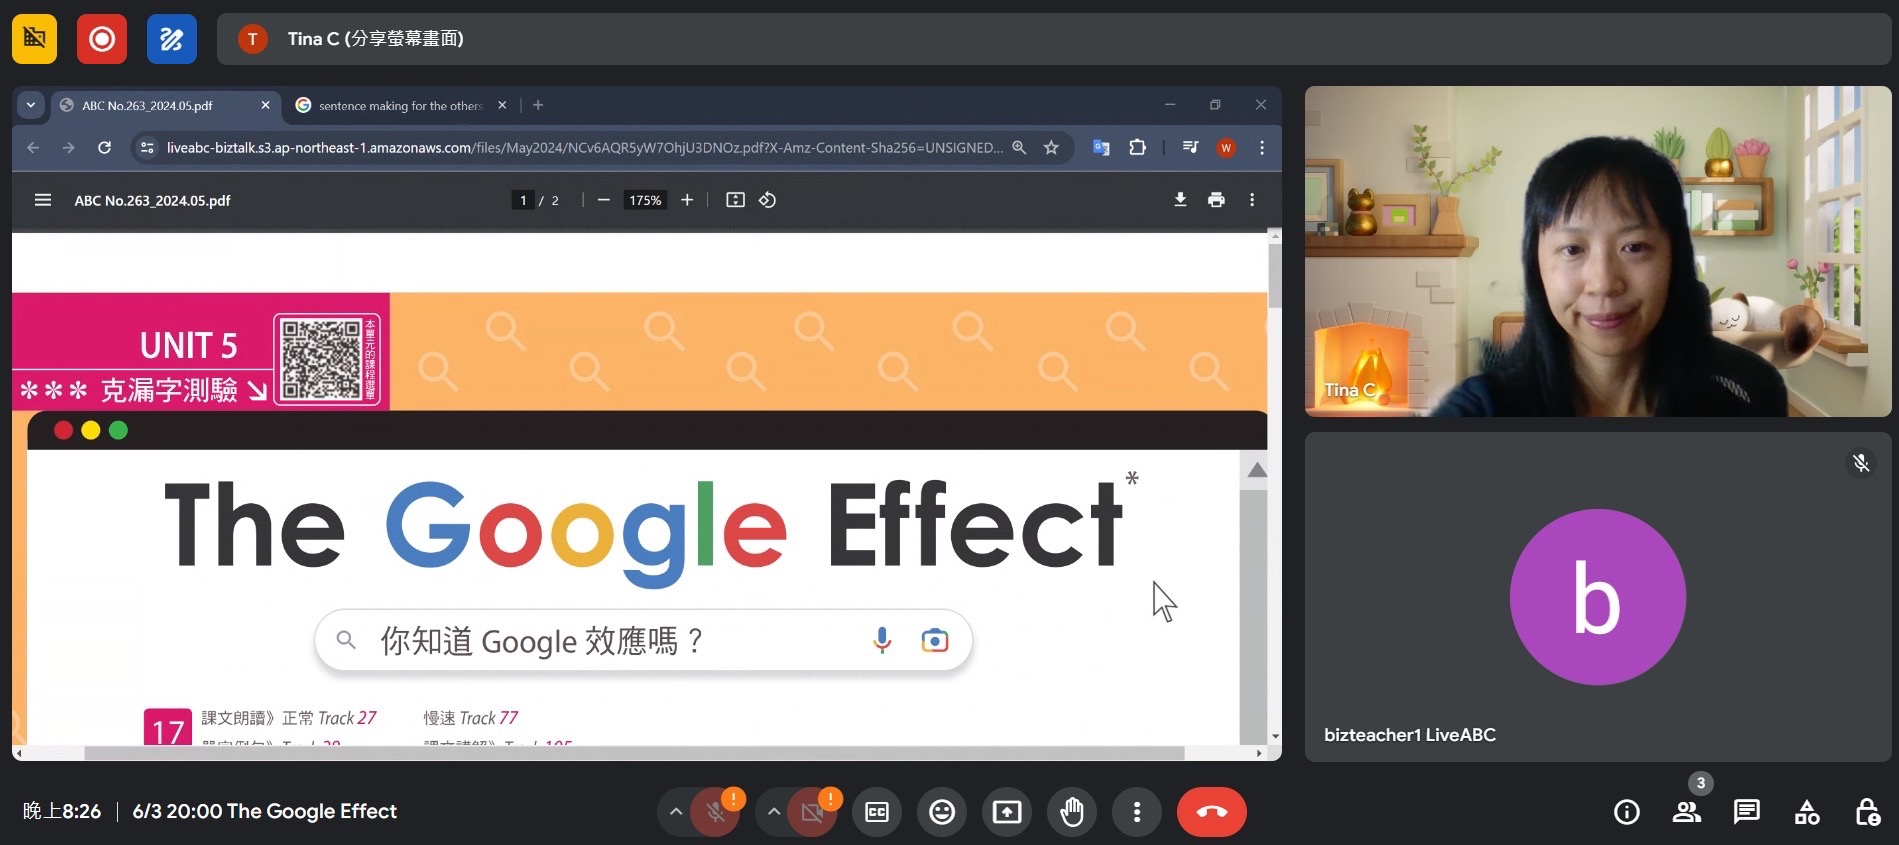Close the sentence making tab
1899x845 pixels.
coord(502,105)
